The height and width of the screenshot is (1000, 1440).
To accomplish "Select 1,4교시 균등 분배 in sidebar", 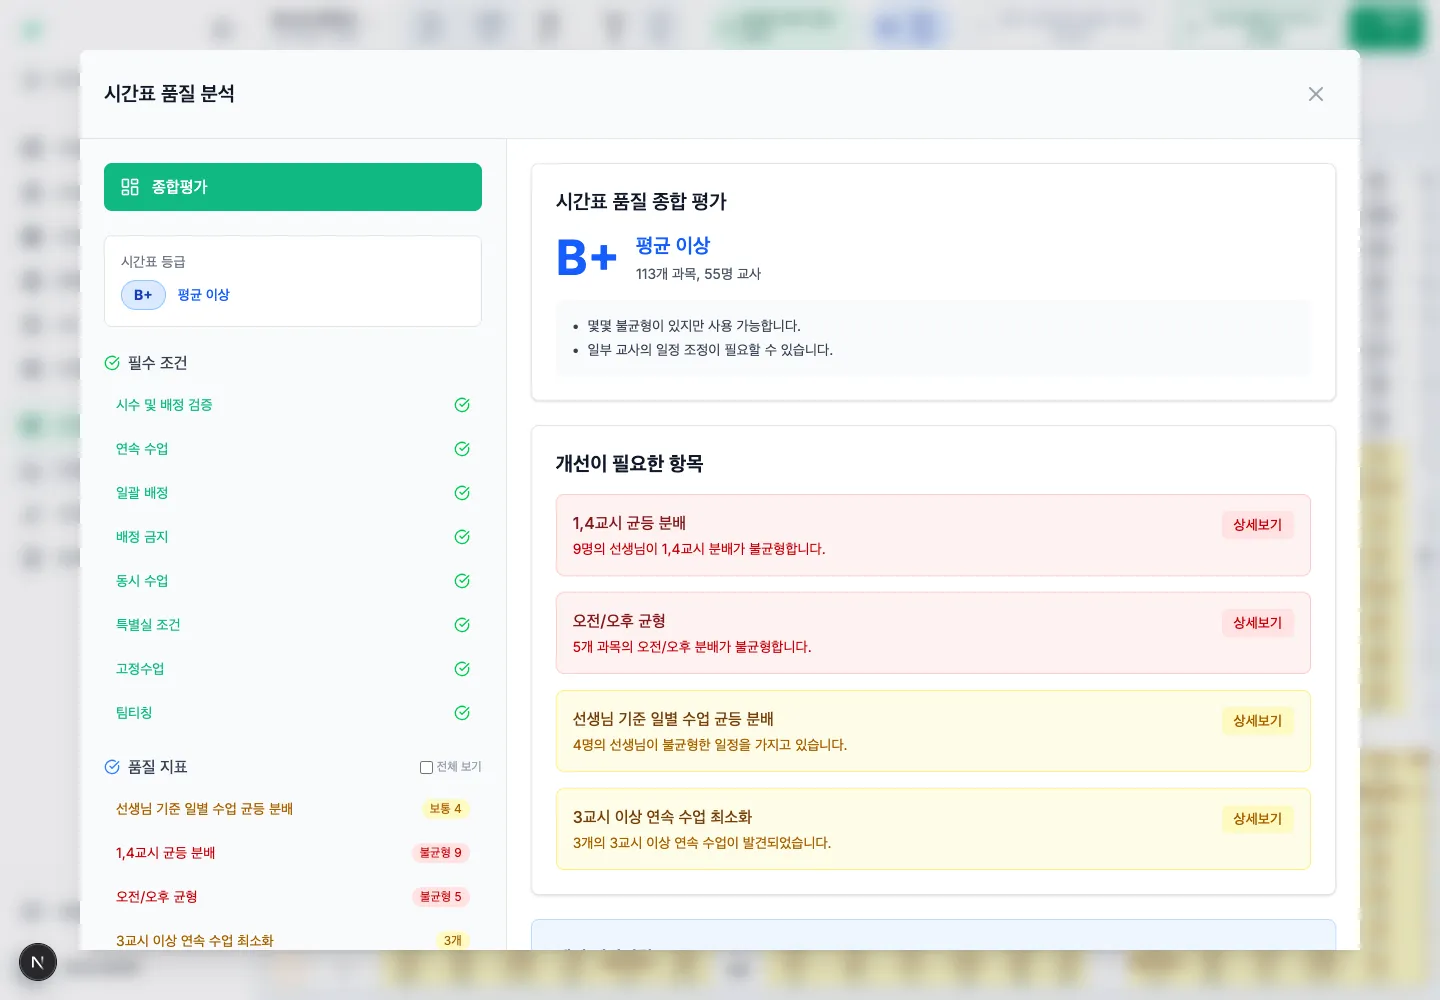I will tap(293, 853).
